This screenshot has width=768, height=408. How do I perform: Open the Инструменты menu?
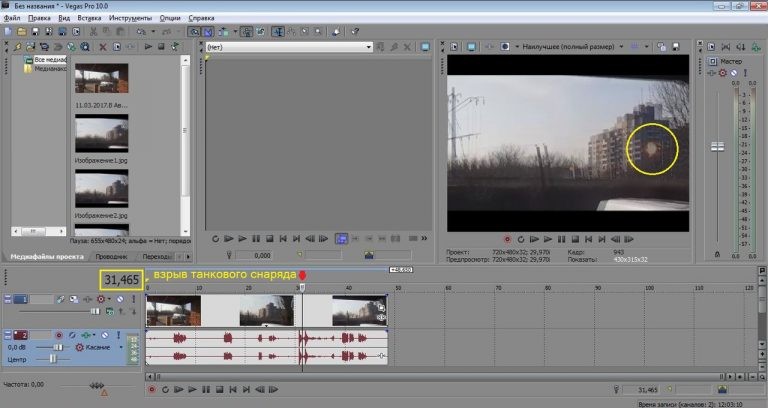[131, 19]
